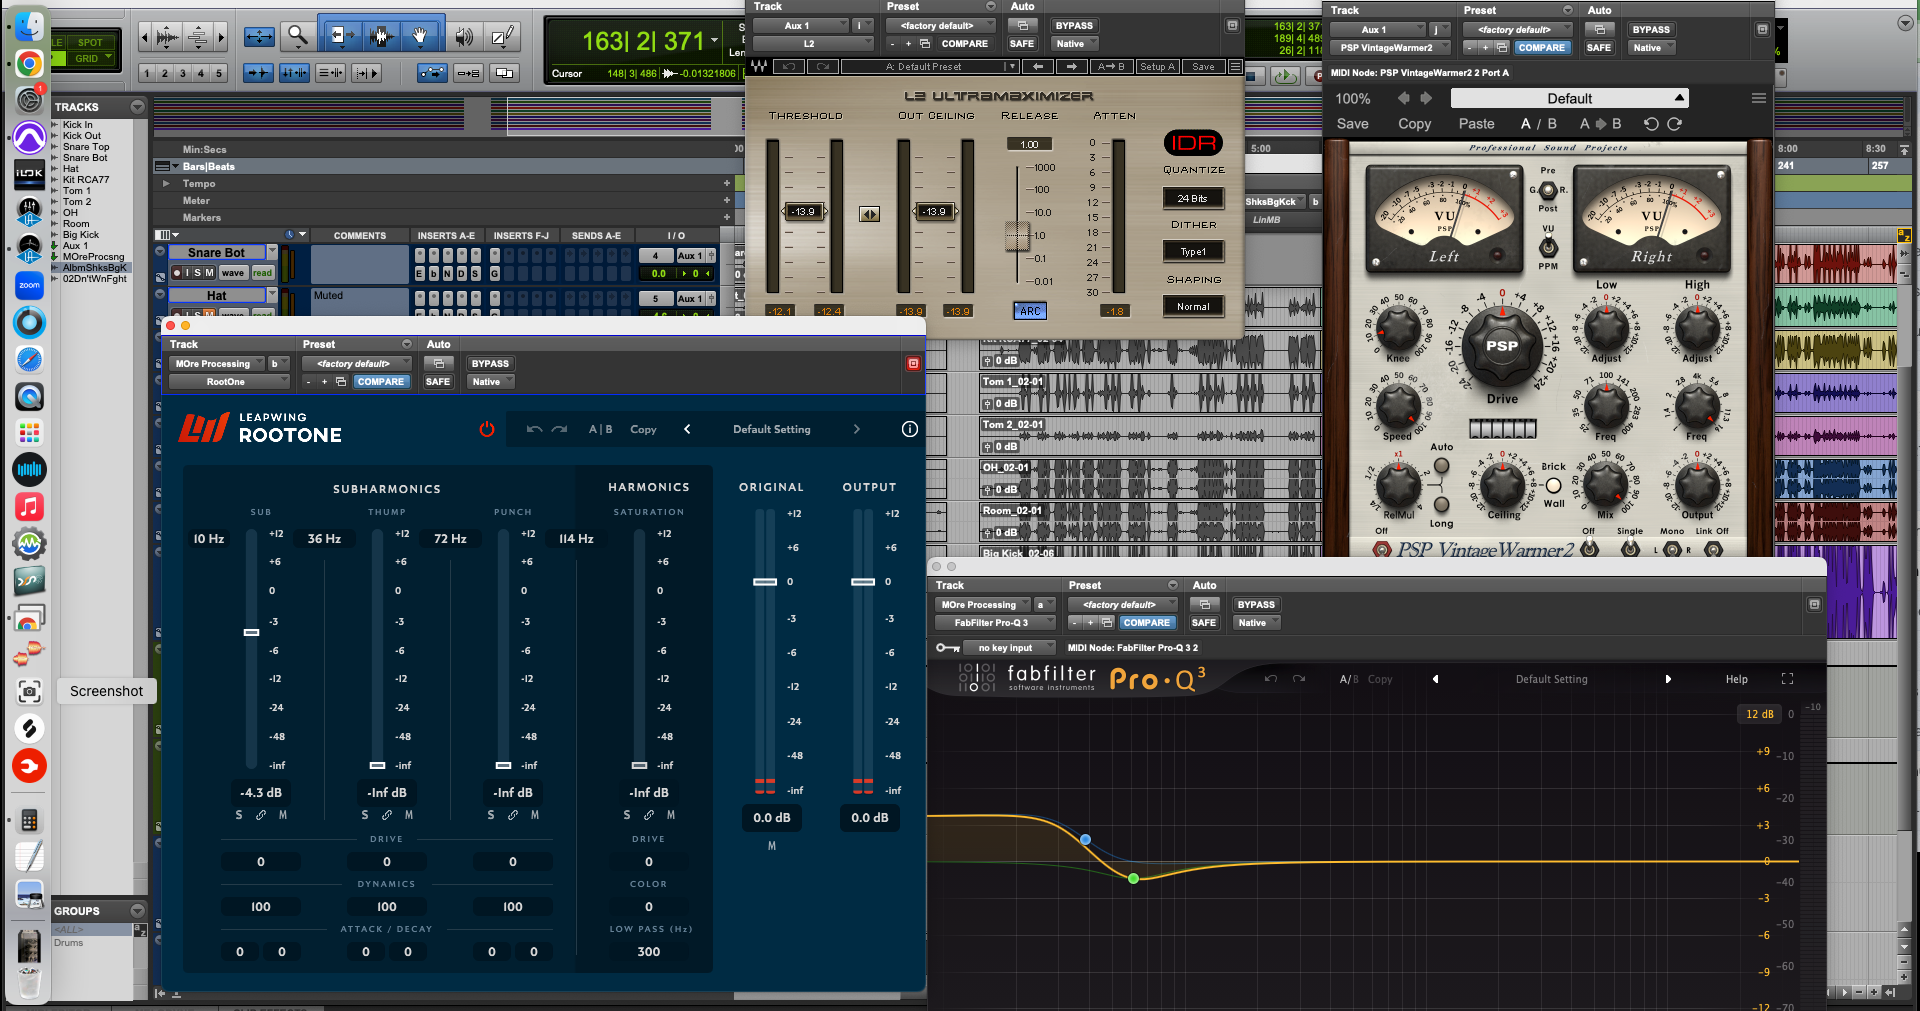Screen dimensions: 1920x1011
Task: Click Paste in PSP VintageWarmer2
Action: click(x=1476, y=124)
